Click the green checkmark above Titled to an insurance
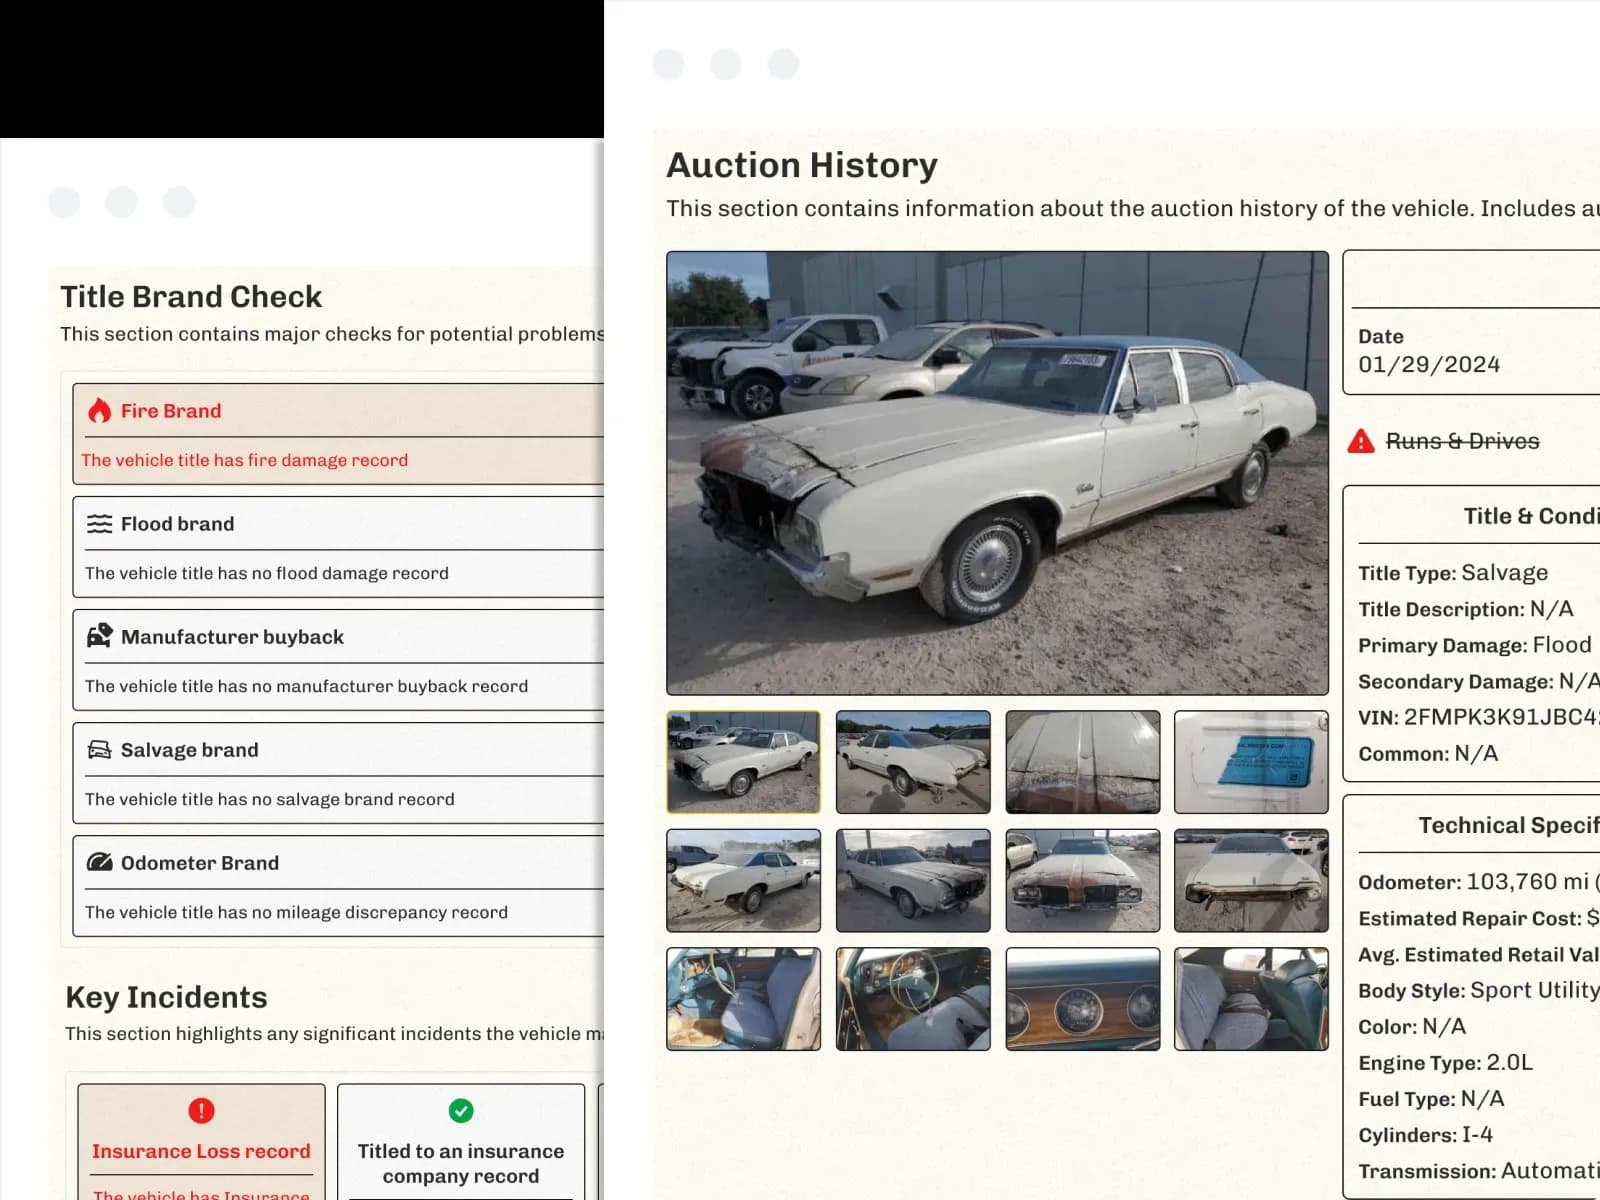The width and height of the screenshot is (1600, 1200). click(x=461, y=1110)
